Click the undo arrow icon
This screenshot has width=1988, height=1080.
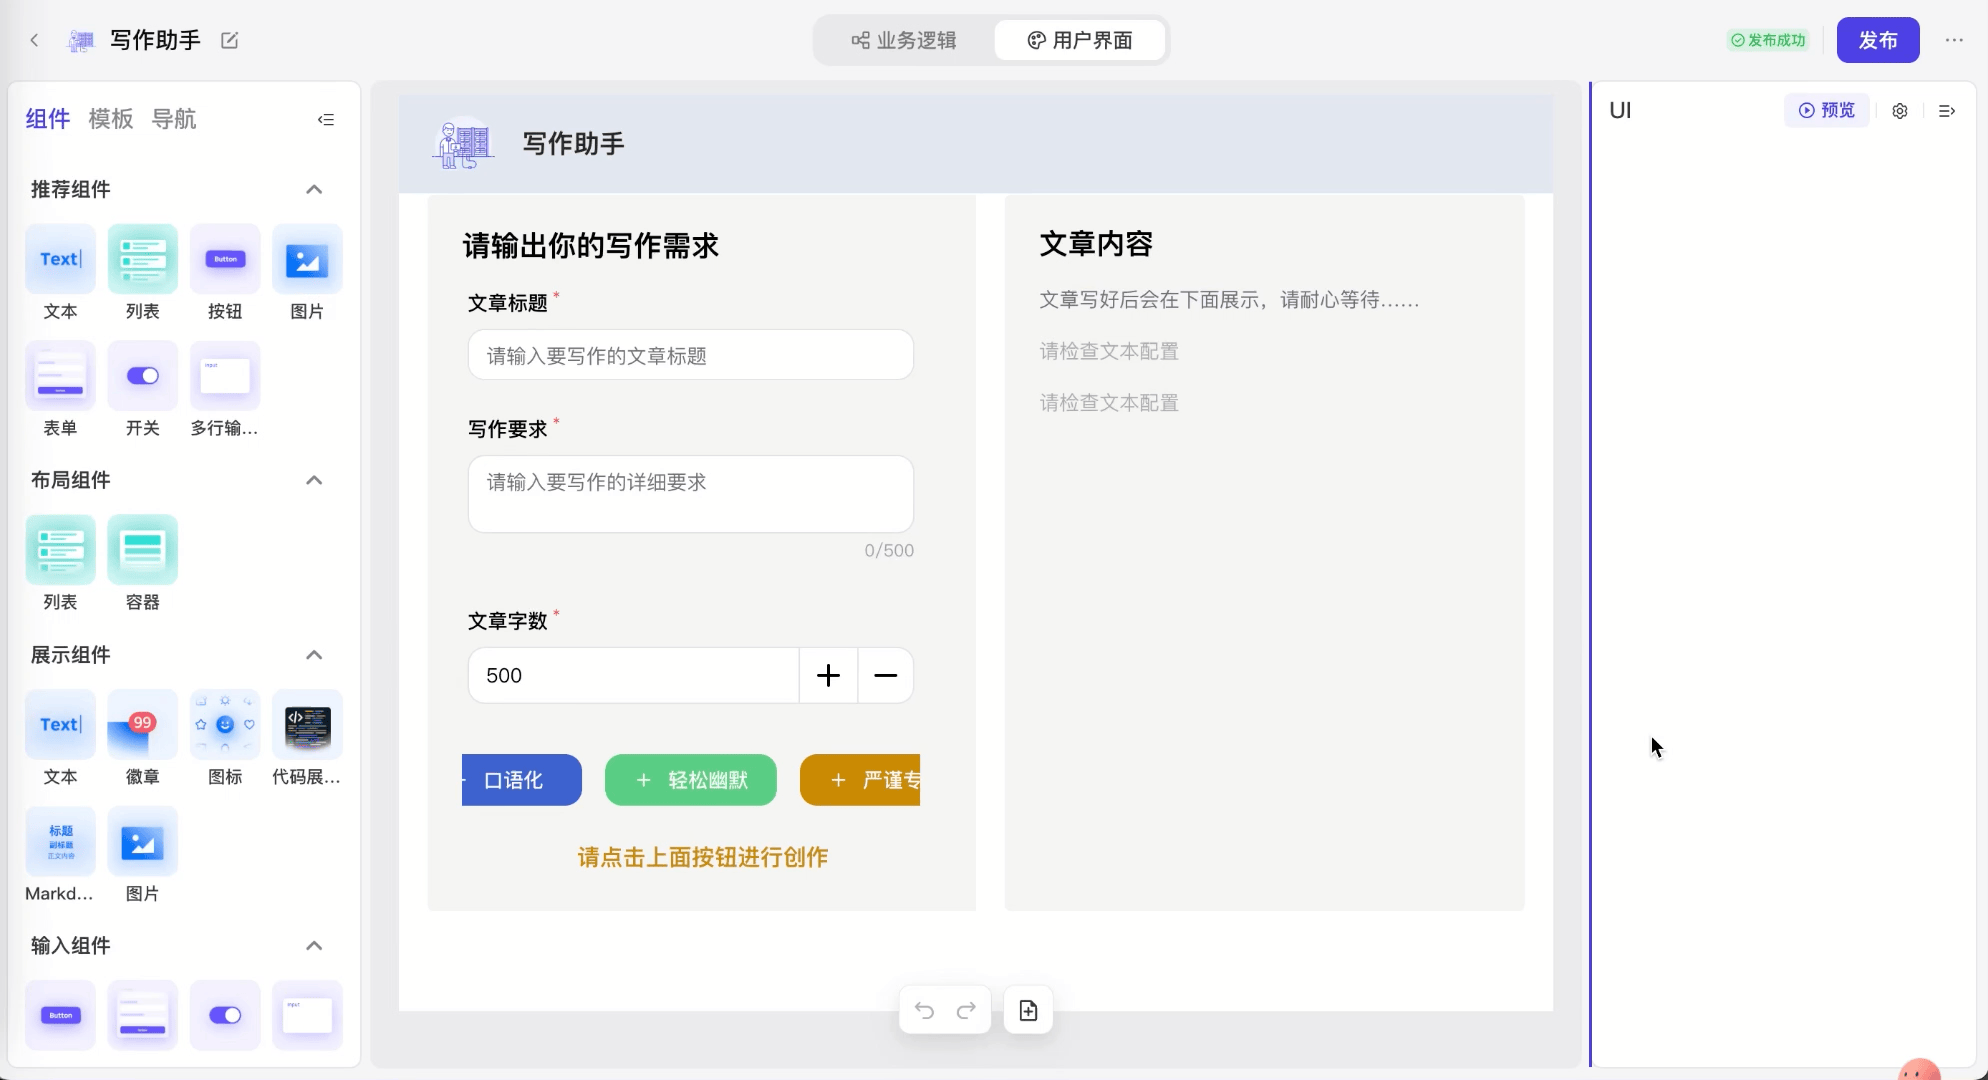(x=924, y=1011)
